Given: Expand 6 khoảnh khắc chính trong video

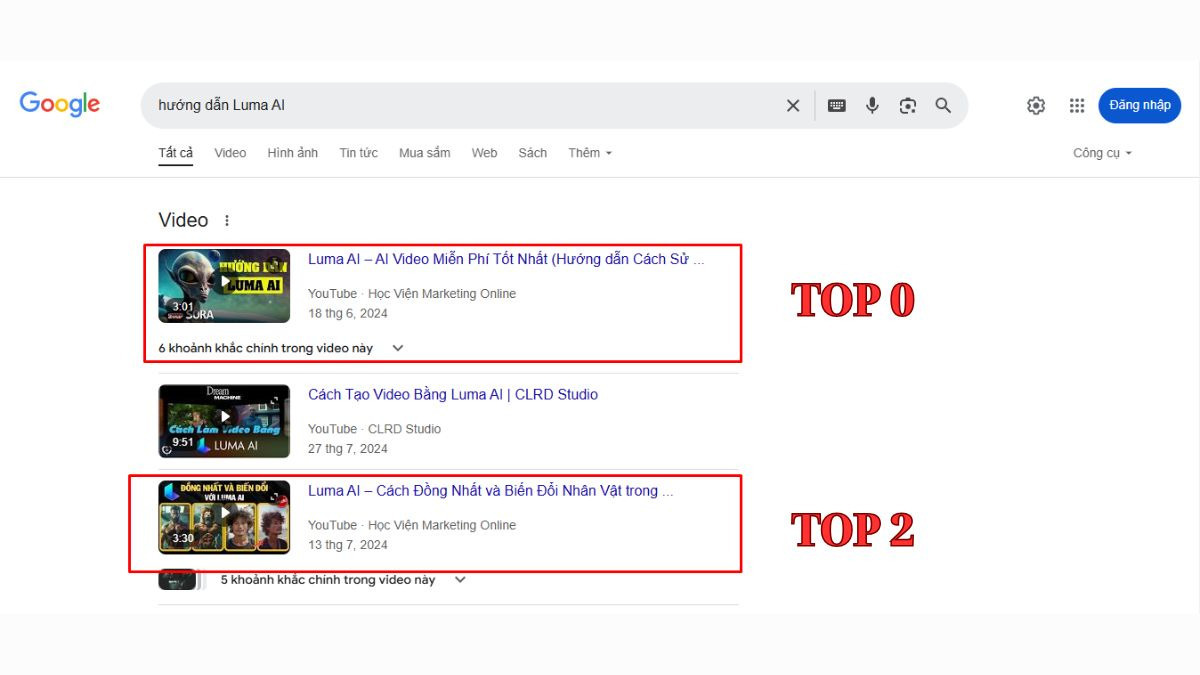Looking at the screenshot, I should click(281, 348).
